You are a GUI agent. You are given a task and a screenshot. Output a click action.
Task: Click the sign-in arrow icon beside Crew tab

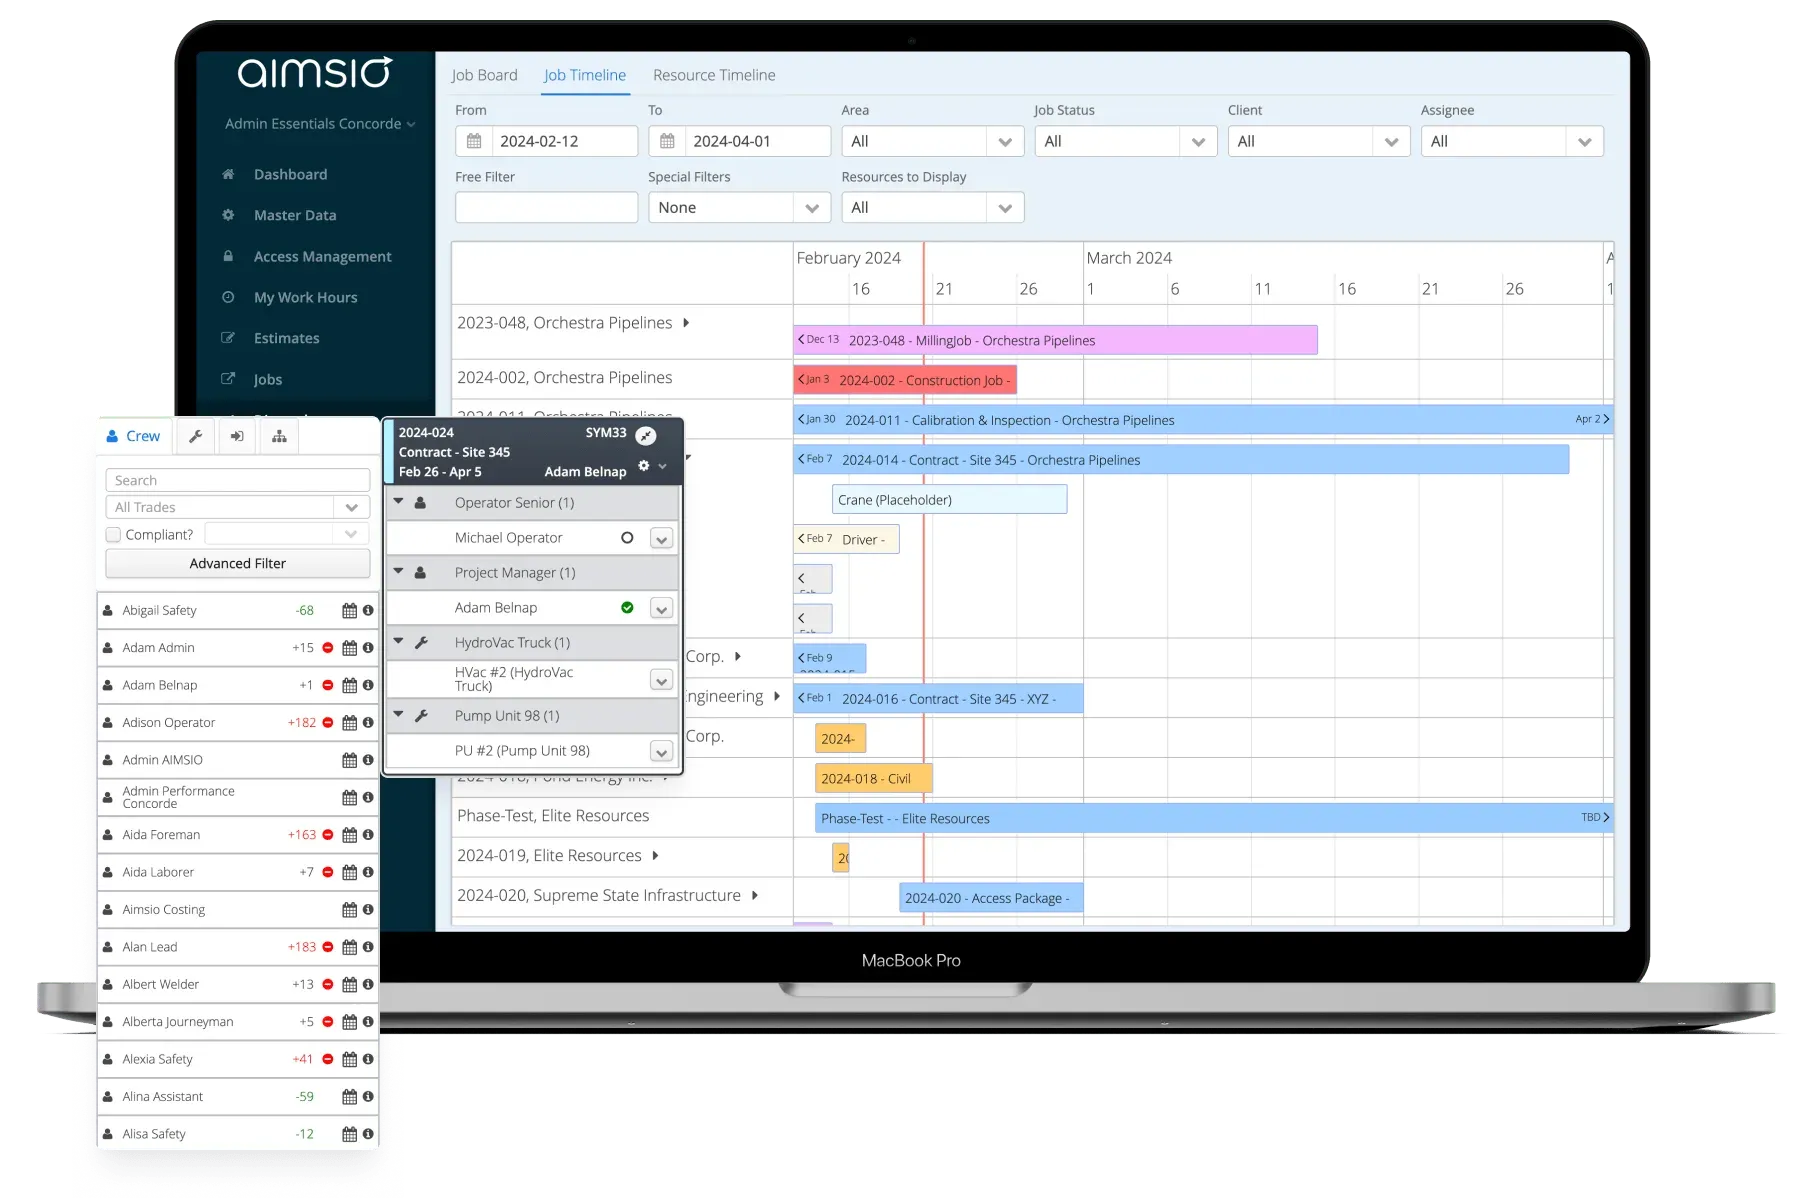tap(237, 436)
